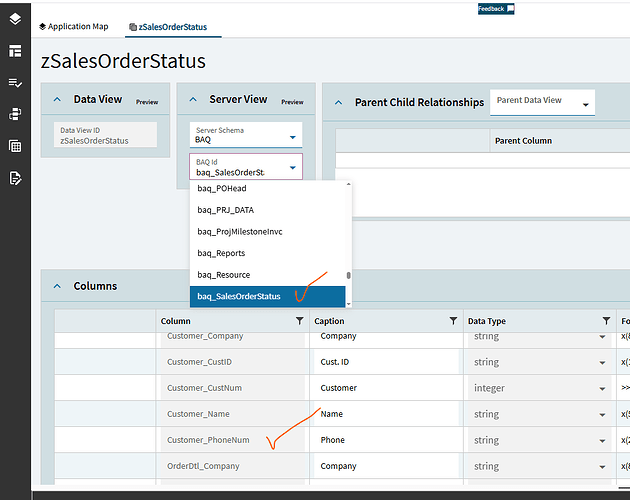The width and height of the screenshot is (630, 500).
Task: Open the filter on the Data Type header
Action: [x=606, y=321]
